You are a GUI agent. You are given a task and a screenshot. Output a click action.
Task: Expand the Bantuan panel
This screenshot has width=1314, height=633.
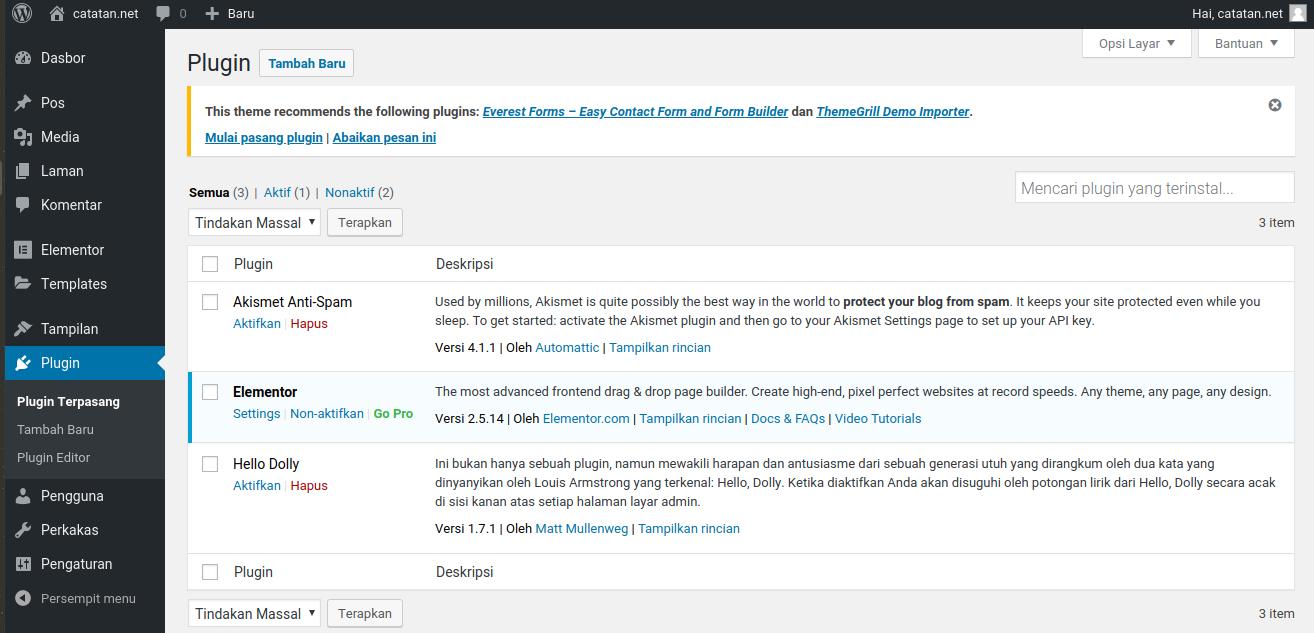[1245, 43]
